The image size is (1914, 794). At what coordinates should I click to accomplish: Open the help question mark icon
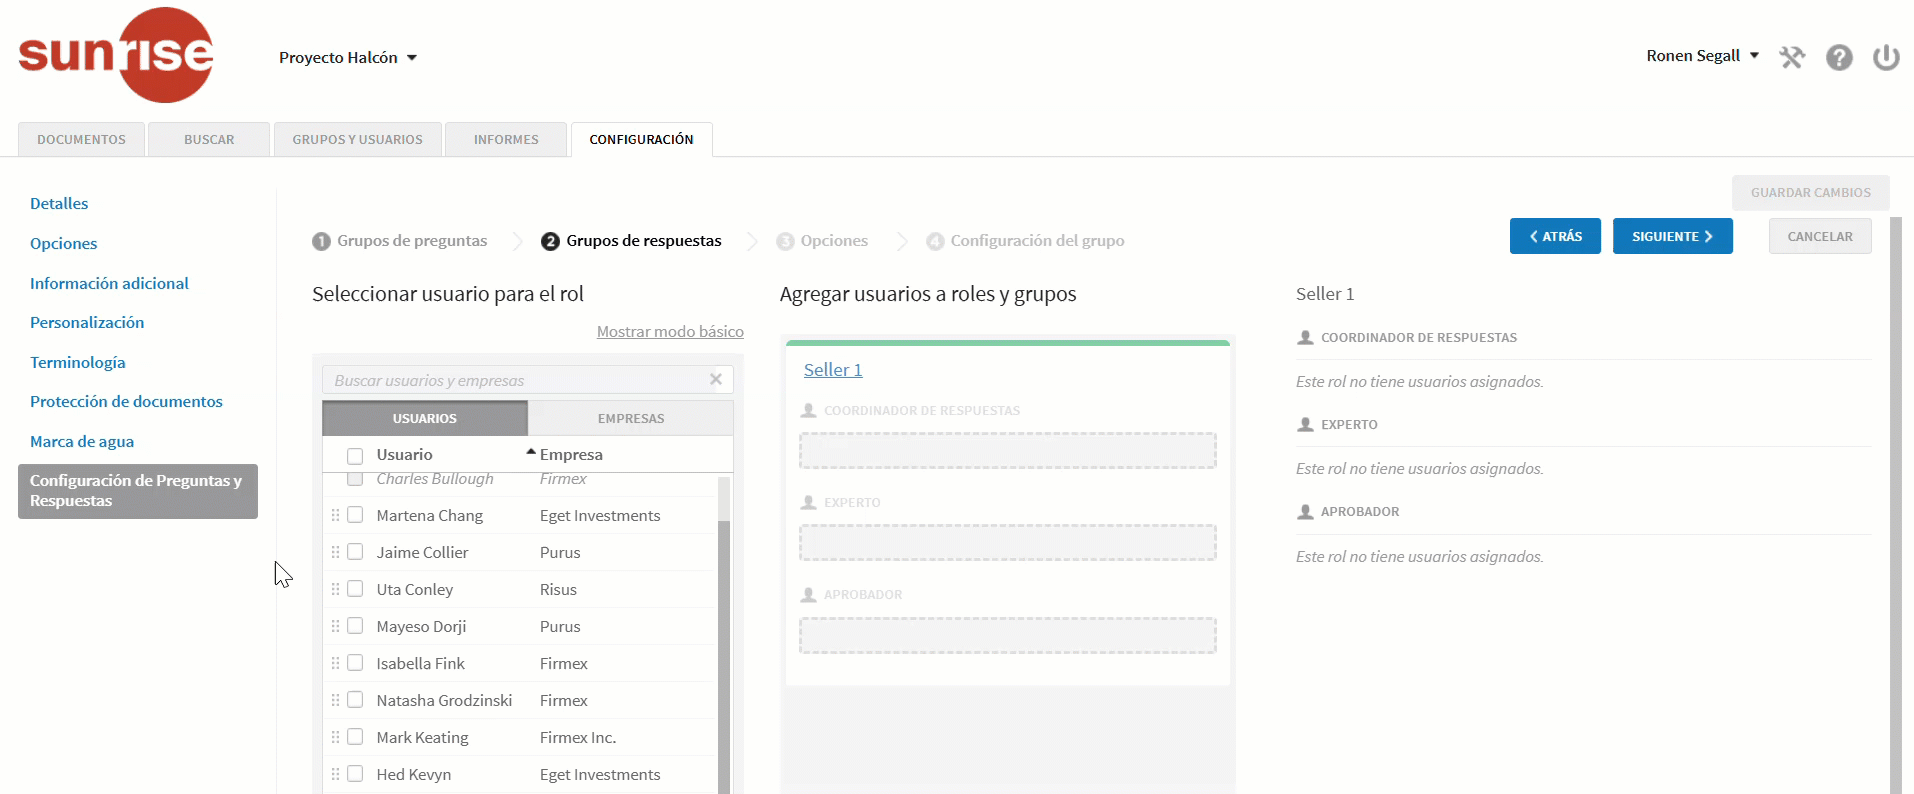click(1839, 57)
